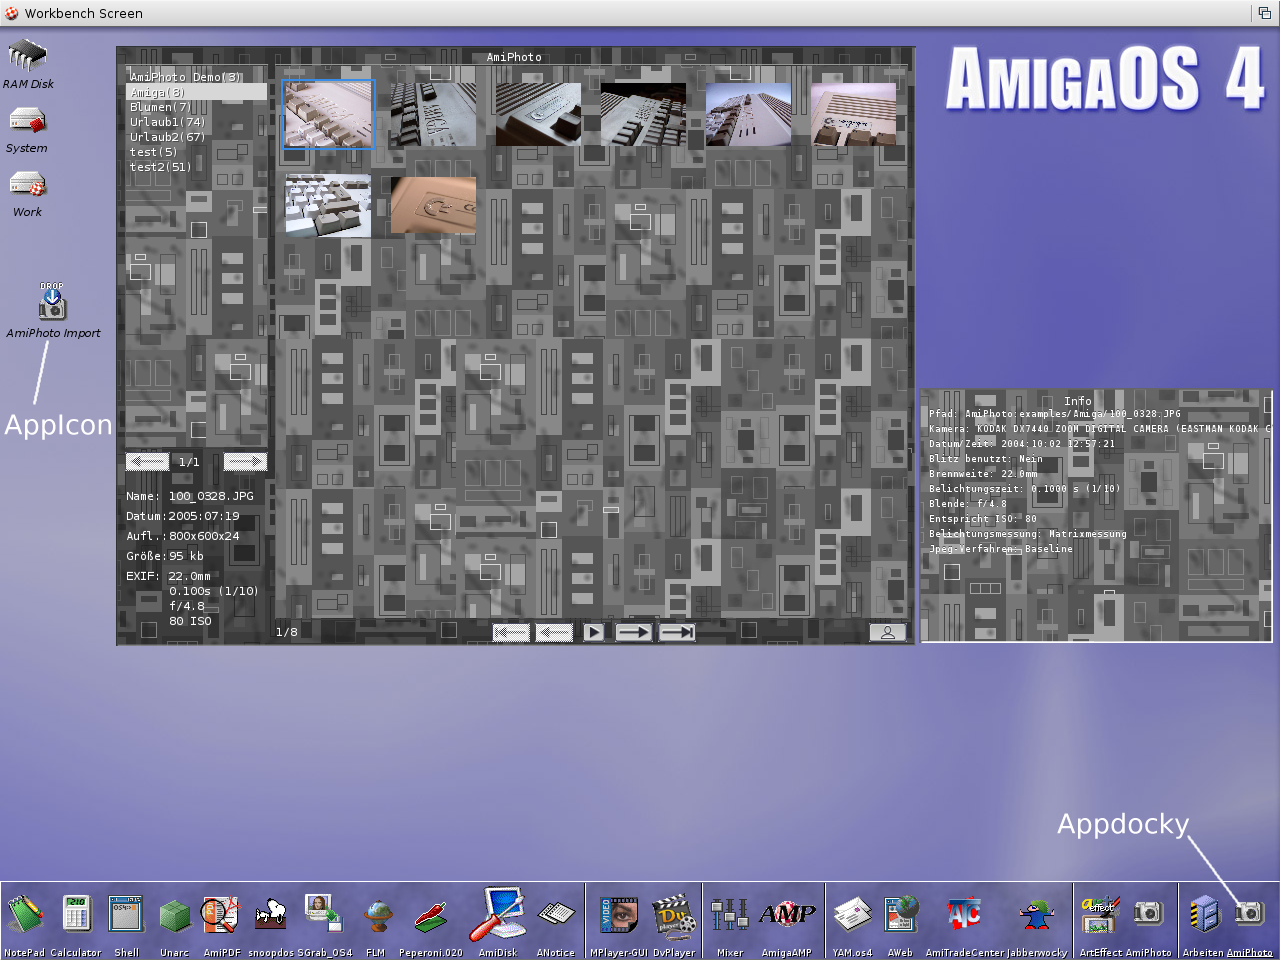Viewport: 1280px width, 960px height.
Task: Click the Brennweite: 22.0mm line
Action: 983,473
